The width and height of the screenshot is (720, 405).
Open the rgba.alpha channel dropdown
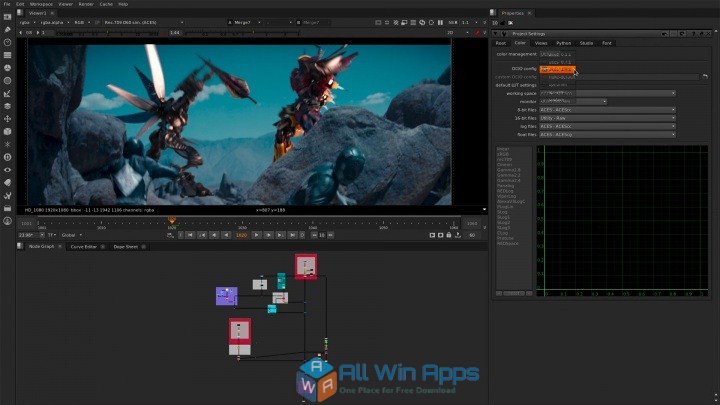tap(55, 22)
